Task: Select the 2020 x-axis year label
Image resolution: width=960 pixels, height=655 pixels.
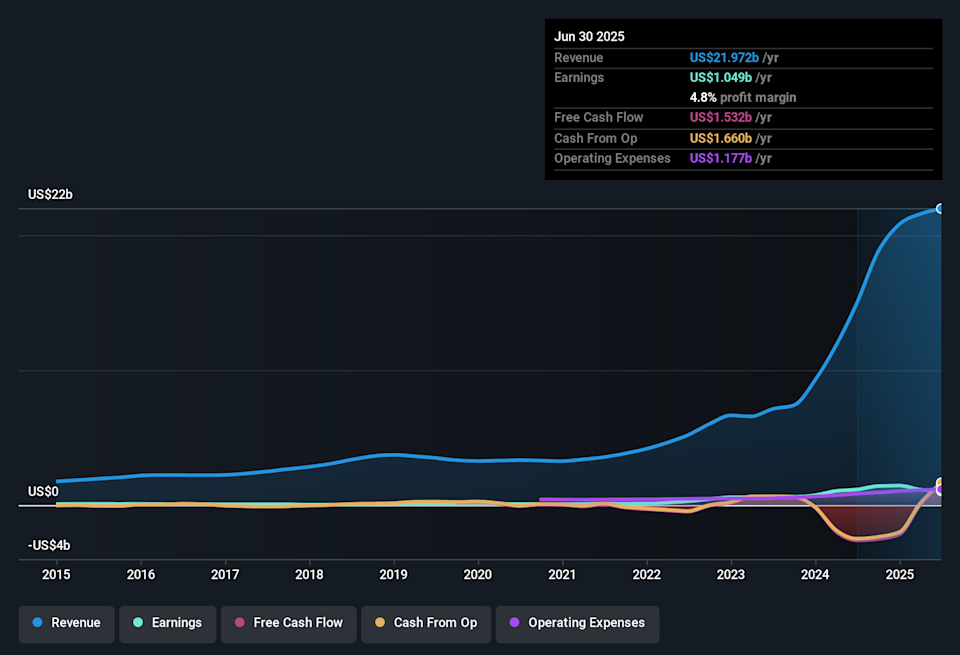Action: tap(478, 574)
